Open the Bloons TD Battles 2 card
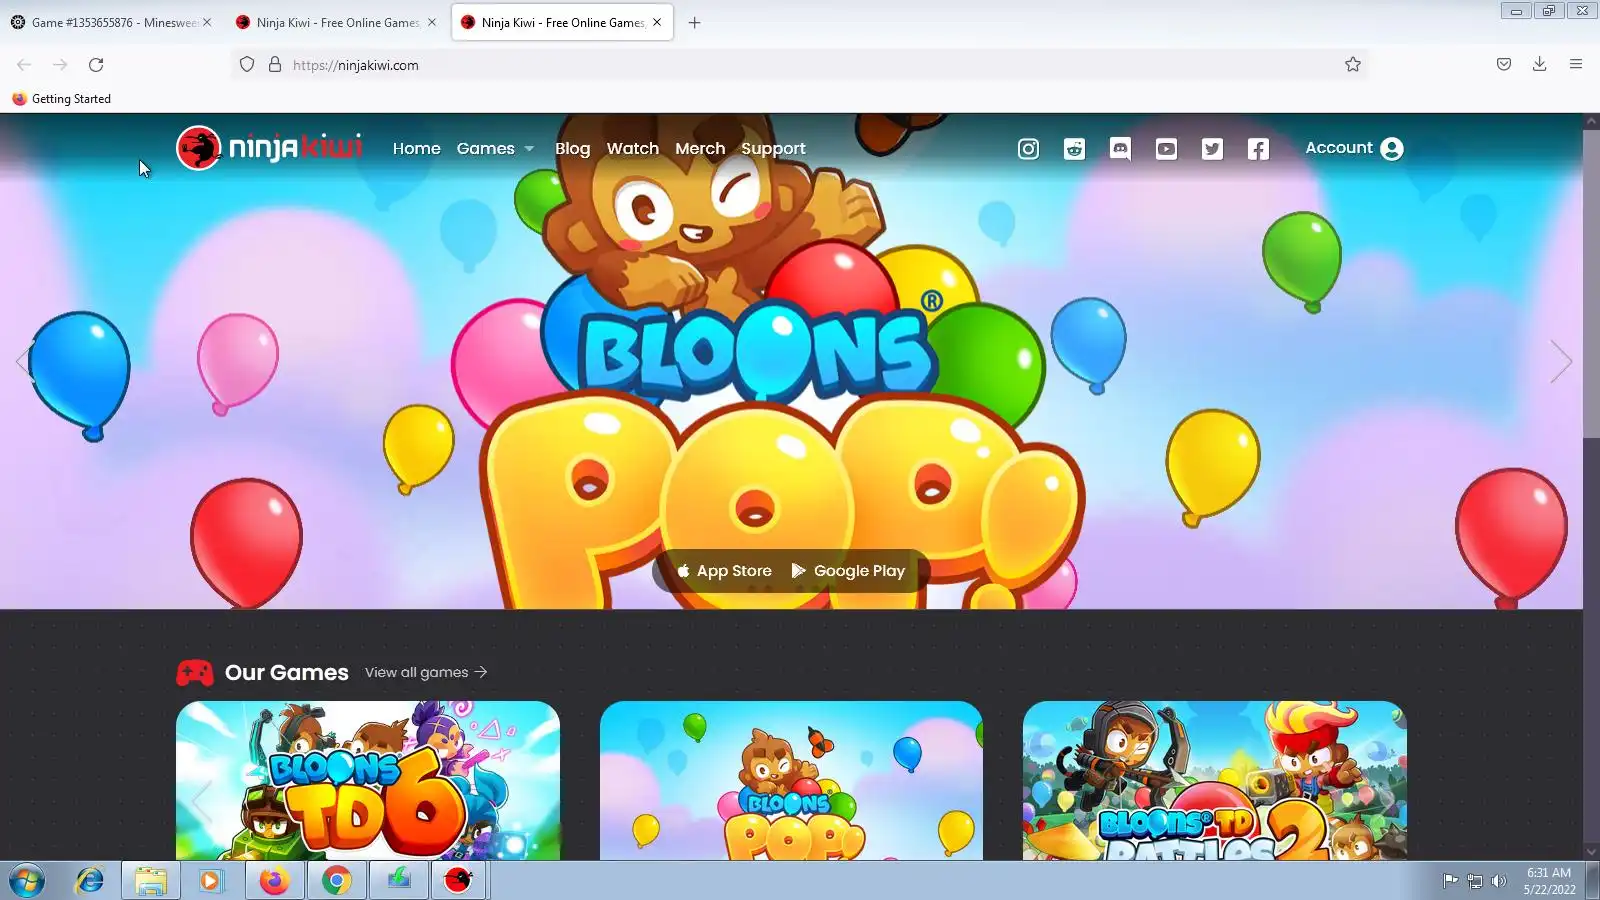Image resolution: width=1600 pixels, height=900 pixels. coord(1215,780)
